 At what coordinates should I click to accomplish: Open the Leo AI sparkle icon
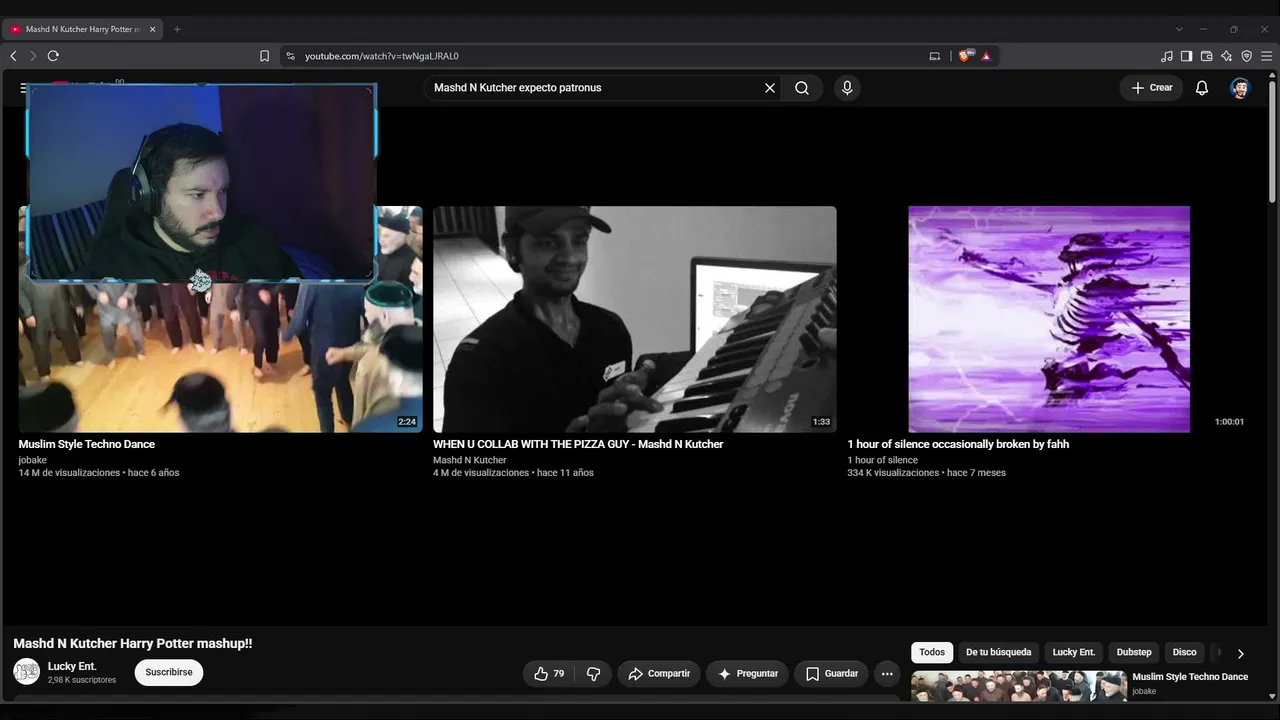[x=1226, y=56]
